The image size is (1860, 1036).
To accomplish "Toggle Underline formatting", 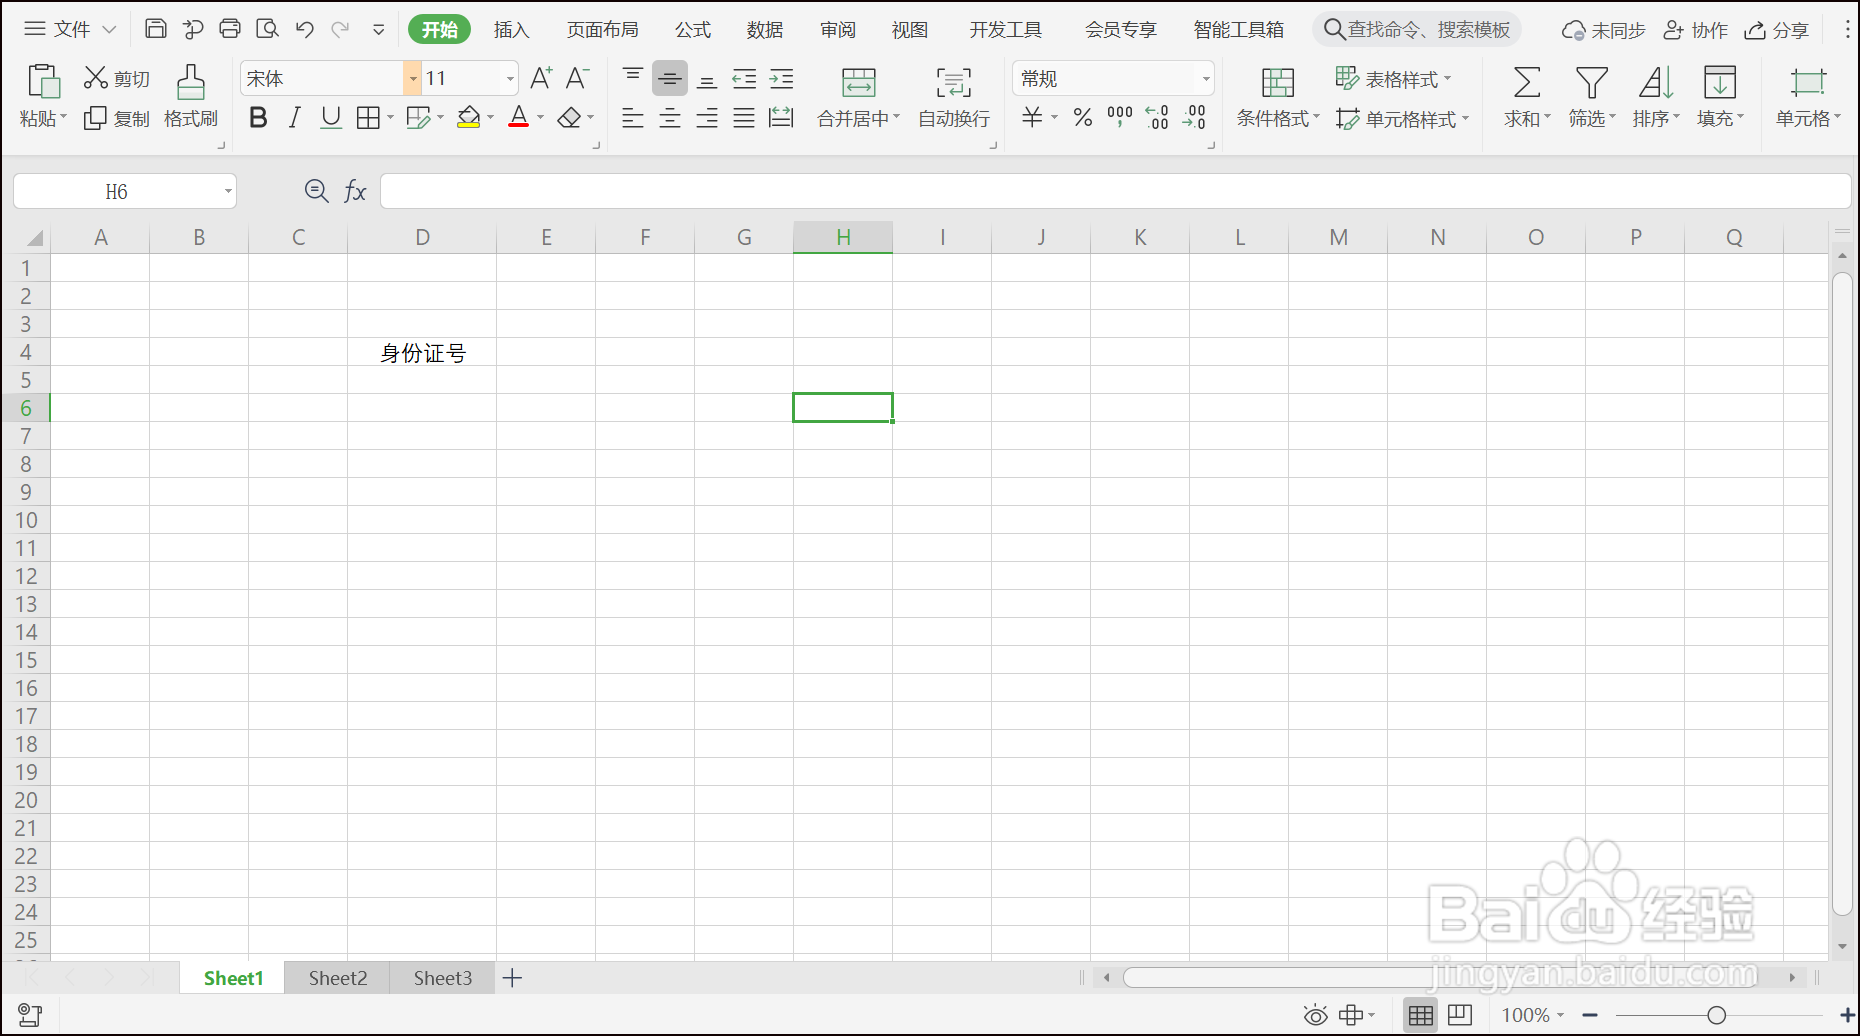I will [x=331, y=118].
